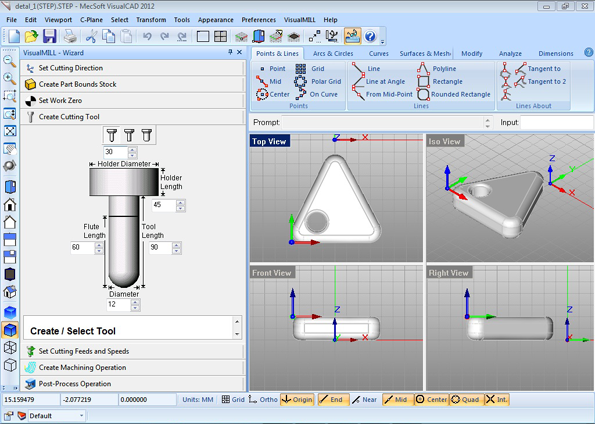The height and width of the screenshot is (424, 595).
Task: Click the Undo arrow icon
Action: click(x=147, y=36)
